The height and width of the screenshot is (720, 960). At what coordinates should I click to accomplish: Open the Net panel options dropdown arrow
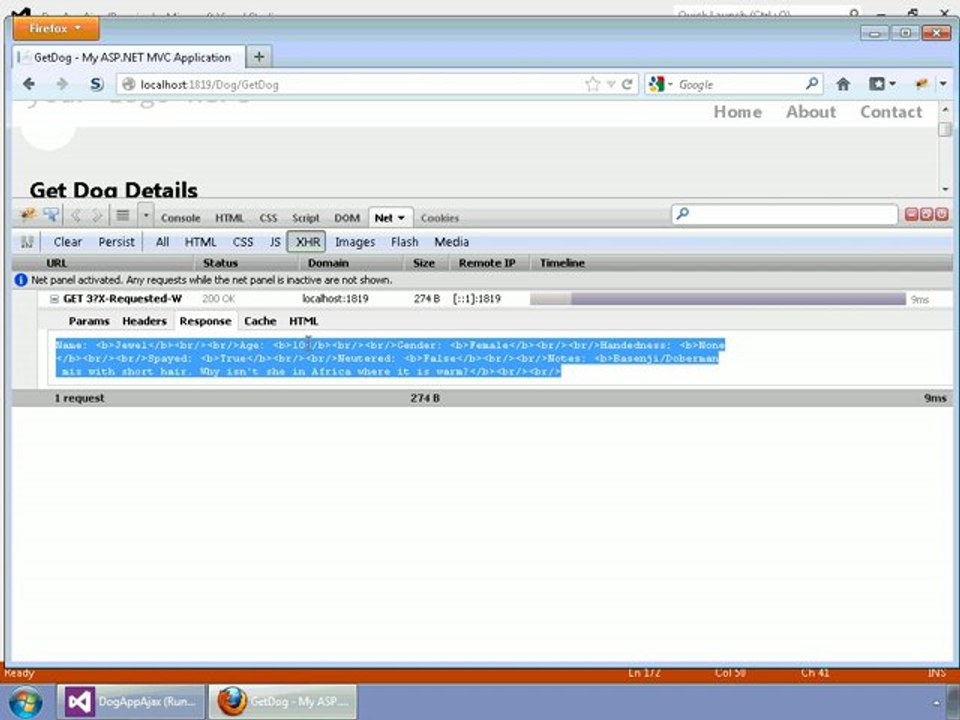point(402,218)
